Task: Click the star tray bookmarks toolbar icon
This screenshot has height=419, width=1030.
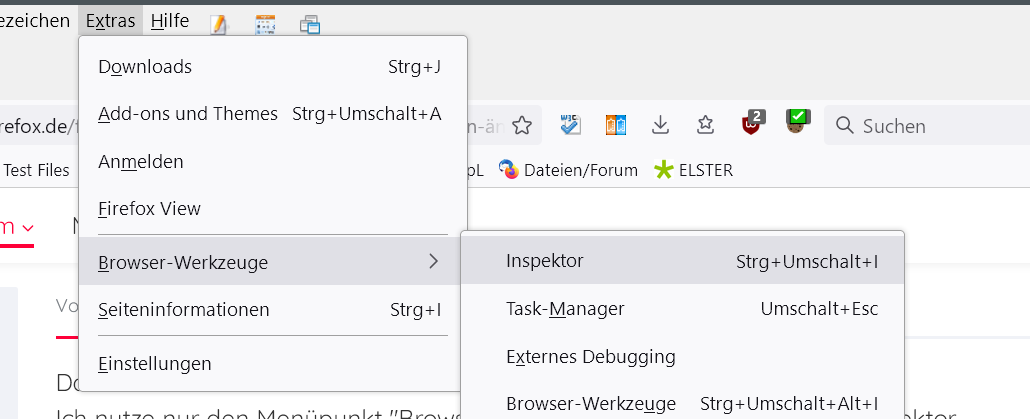Action: [705, 125]
